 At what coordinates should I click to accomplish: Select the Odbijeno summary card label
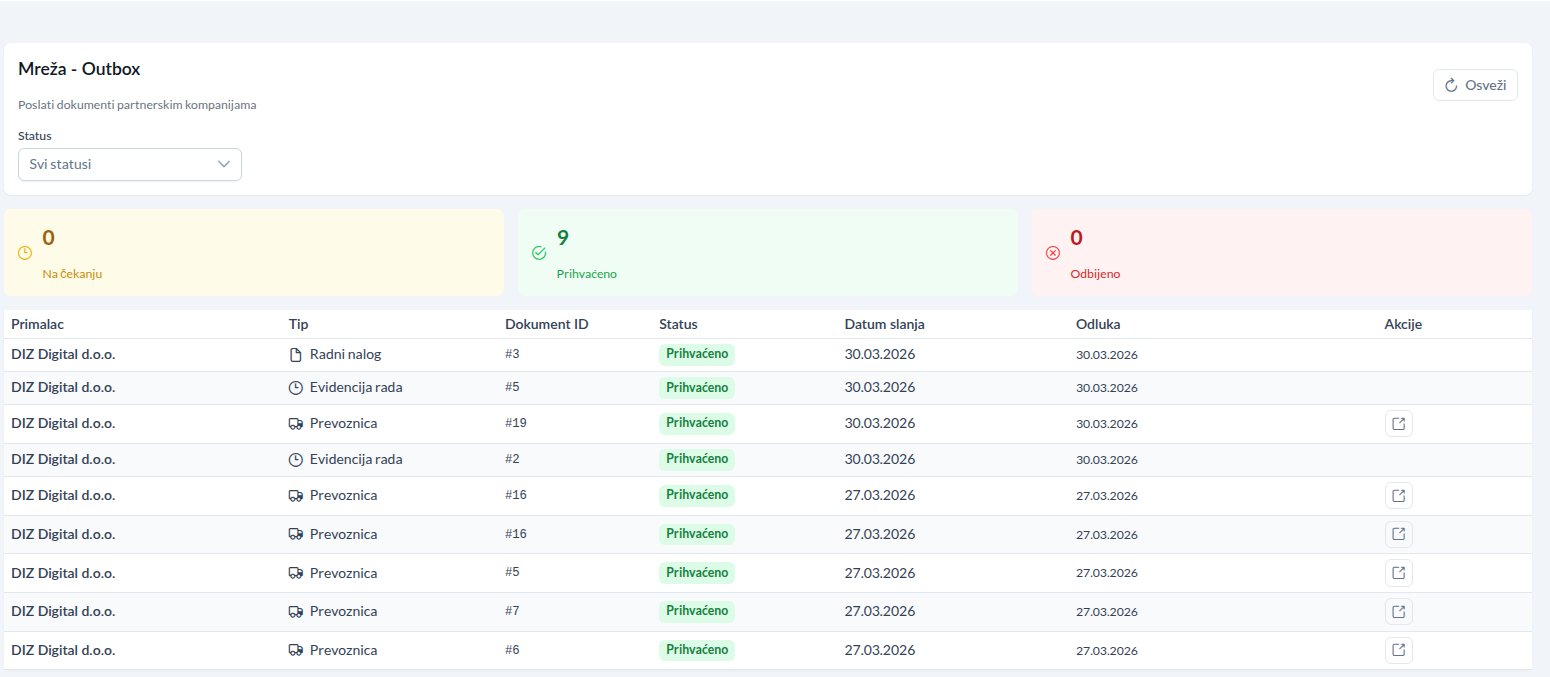[1095, 274]
